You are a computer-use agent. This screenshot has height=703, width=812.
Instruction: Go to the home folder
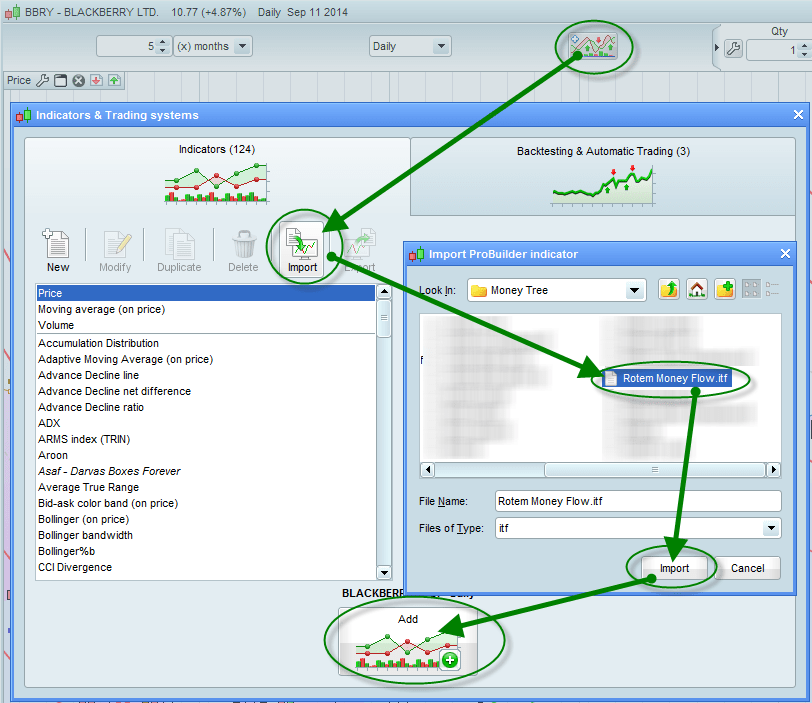point(697,290)
